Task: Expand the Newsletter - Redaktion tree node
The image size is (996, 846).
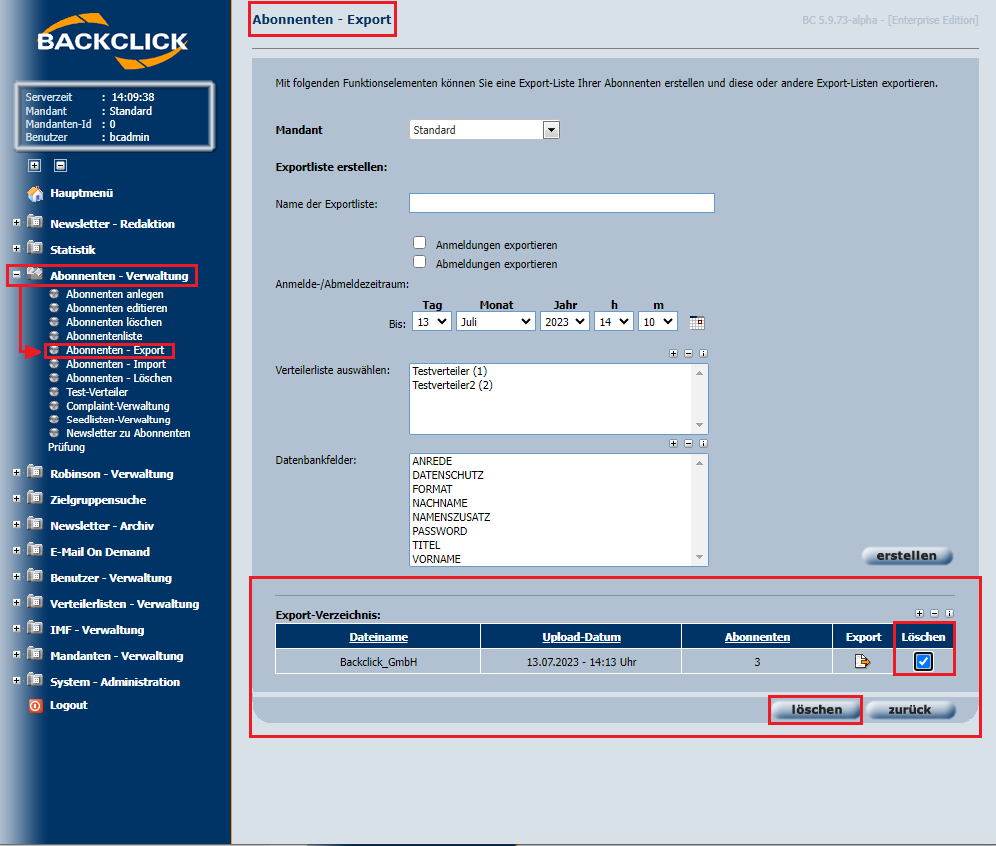Action: point(17,222)
